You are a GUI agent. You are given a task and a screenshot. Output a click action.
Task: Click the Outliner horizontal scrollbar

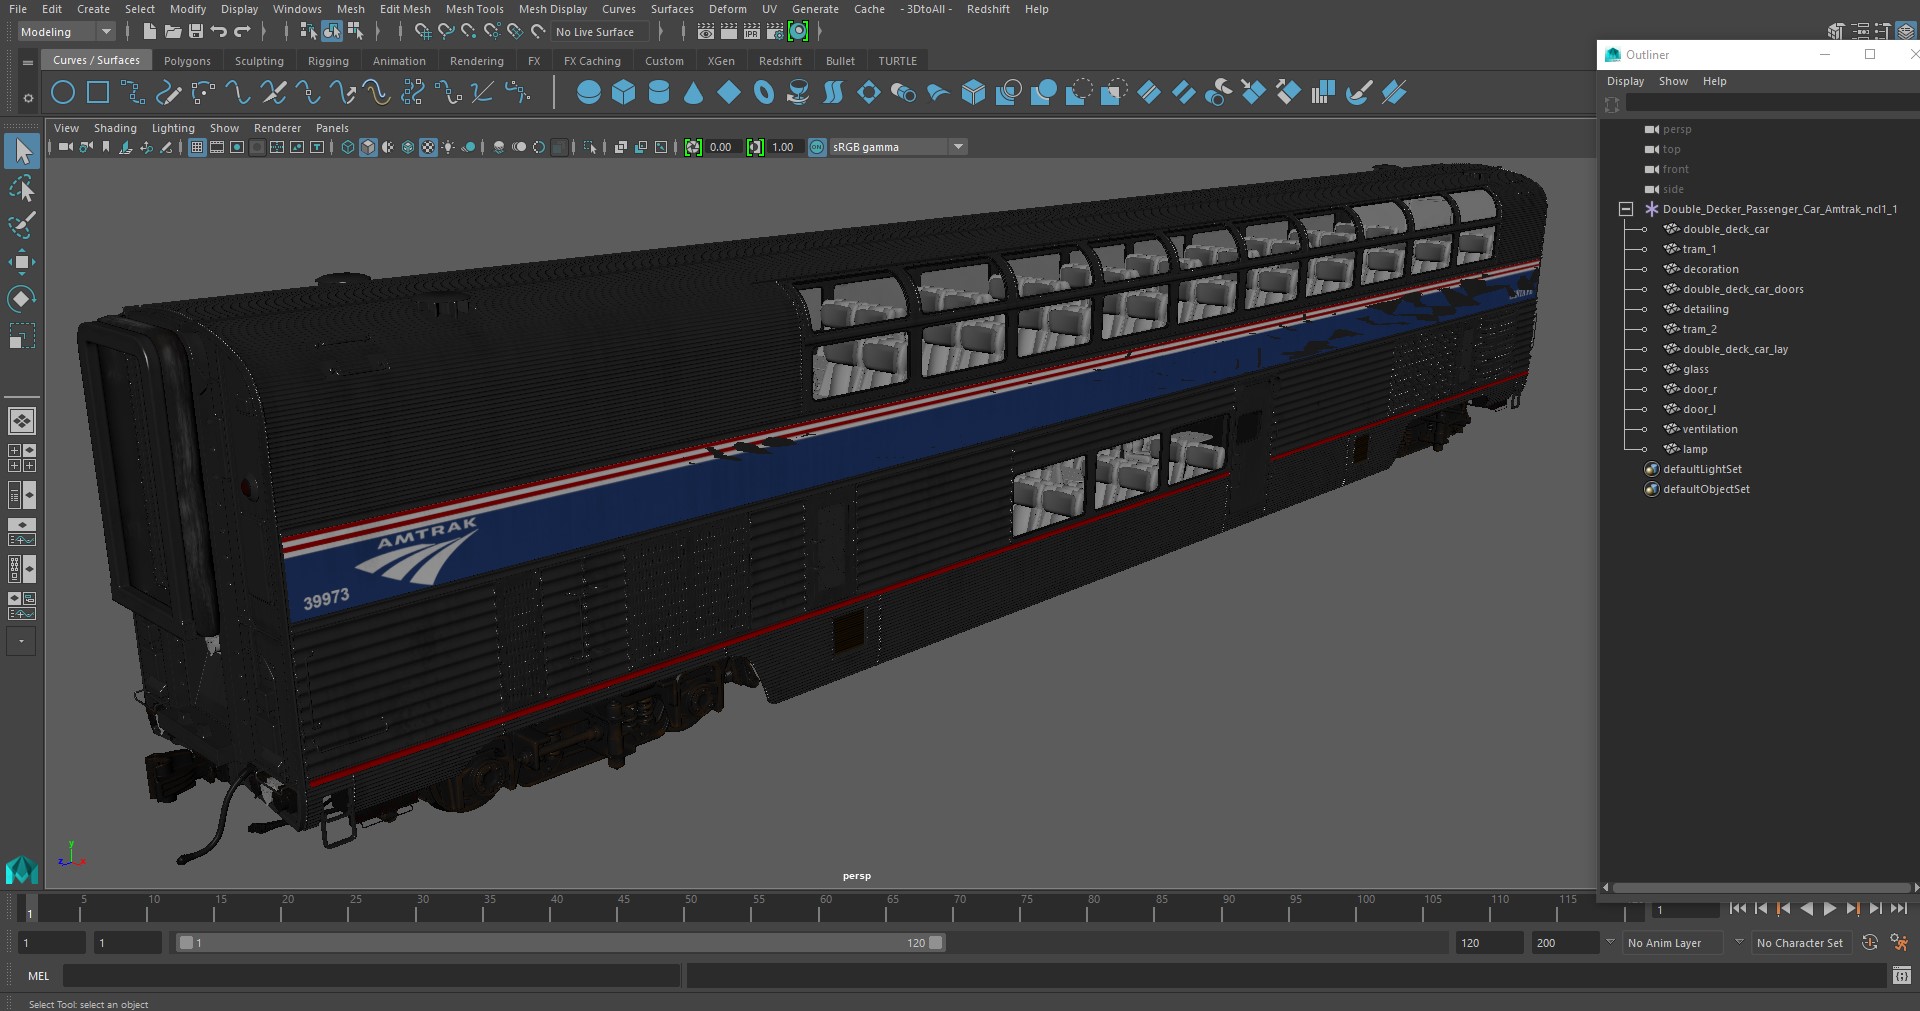point(1760,887)
